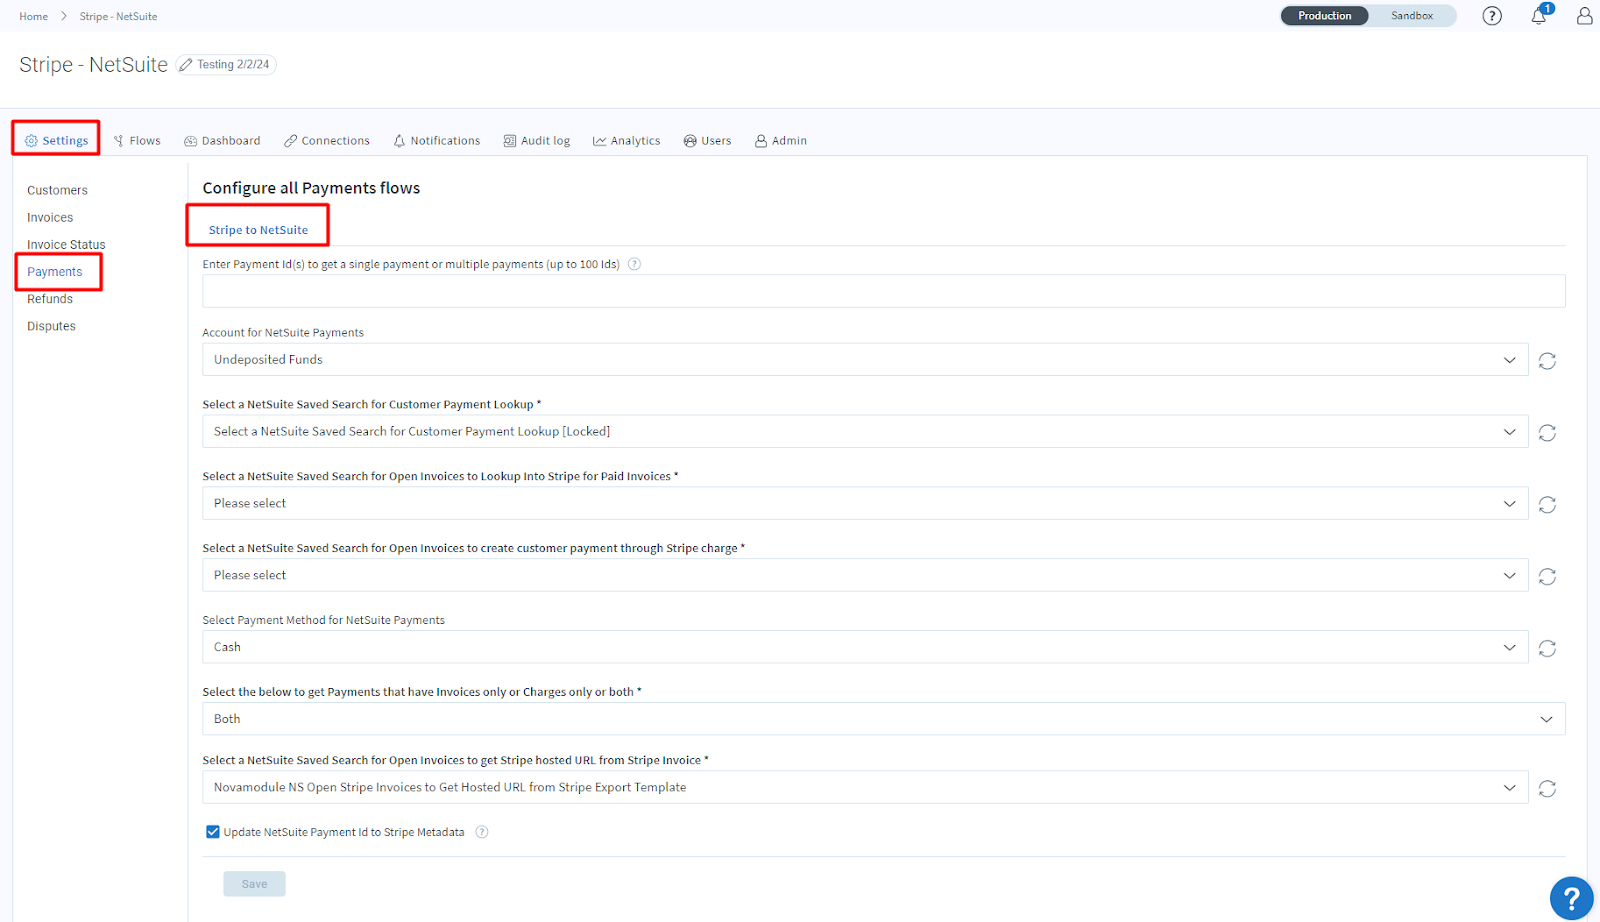Click Stripe - NetSuite breadcrumb link
The height and width of the screenshot is (922, 1600).
(x=118, y=16)
